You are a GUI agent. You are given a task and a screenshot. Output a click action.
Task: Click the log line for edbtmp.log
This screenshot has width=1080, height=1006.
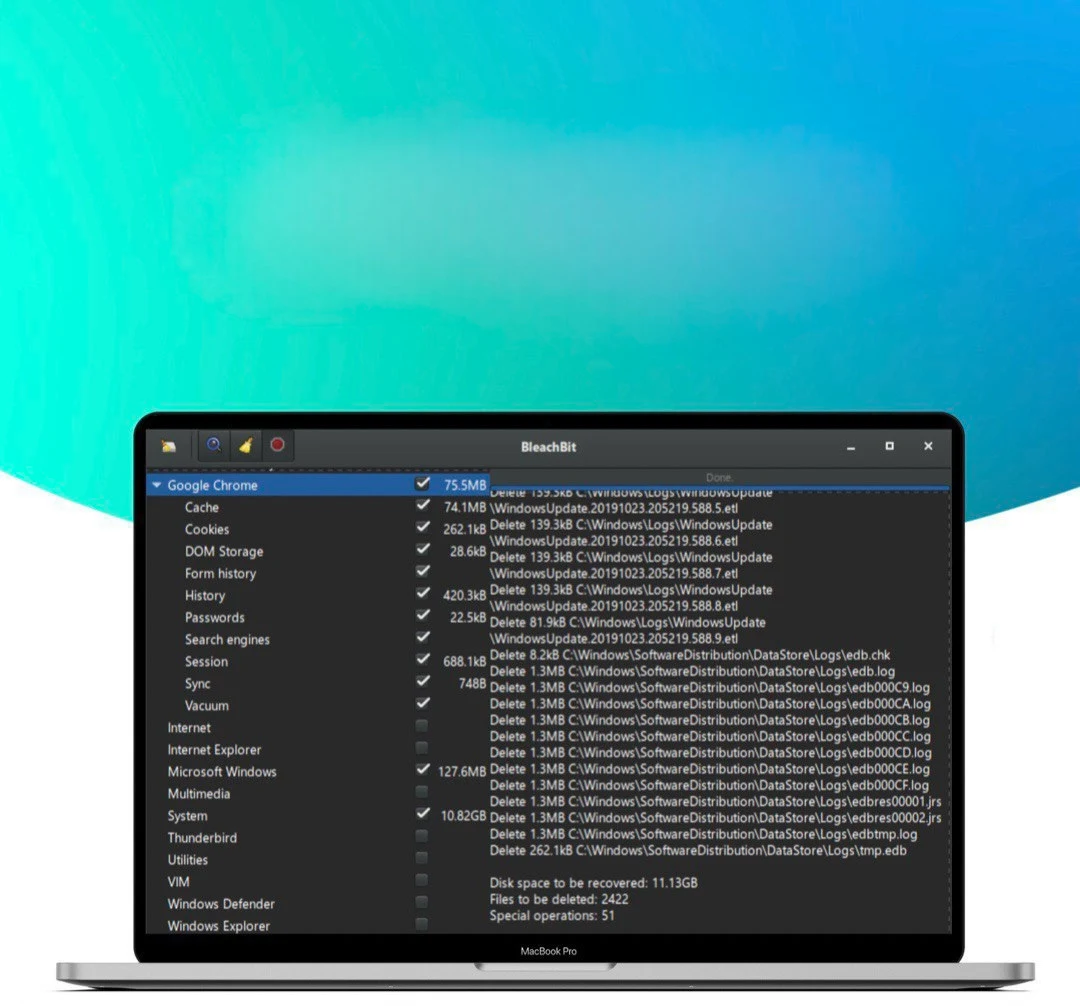703,834
